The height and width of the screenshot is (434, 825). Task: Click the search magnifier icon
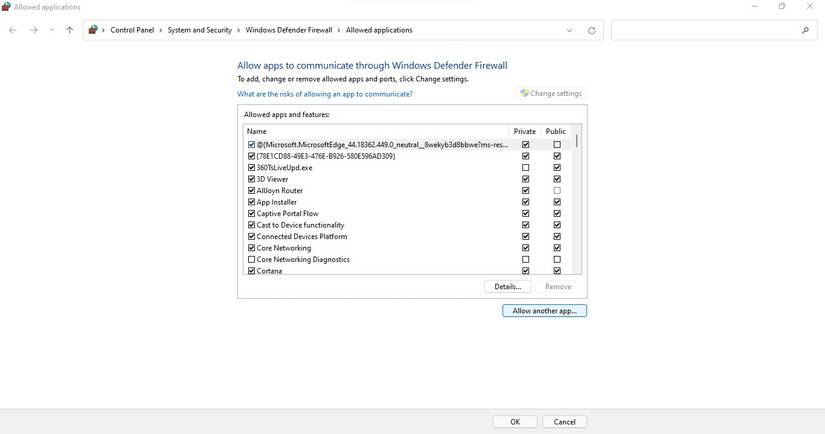[x=805, y=30]
